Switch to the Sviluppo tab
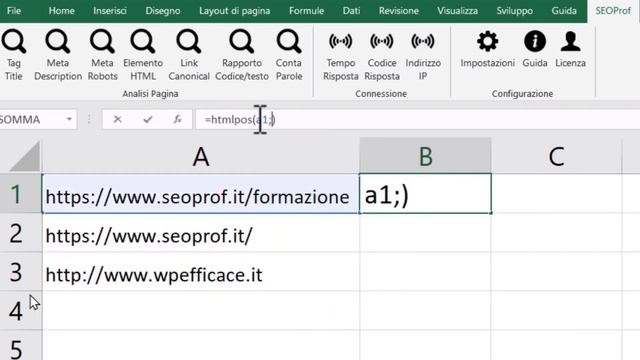 pos(514,11)
